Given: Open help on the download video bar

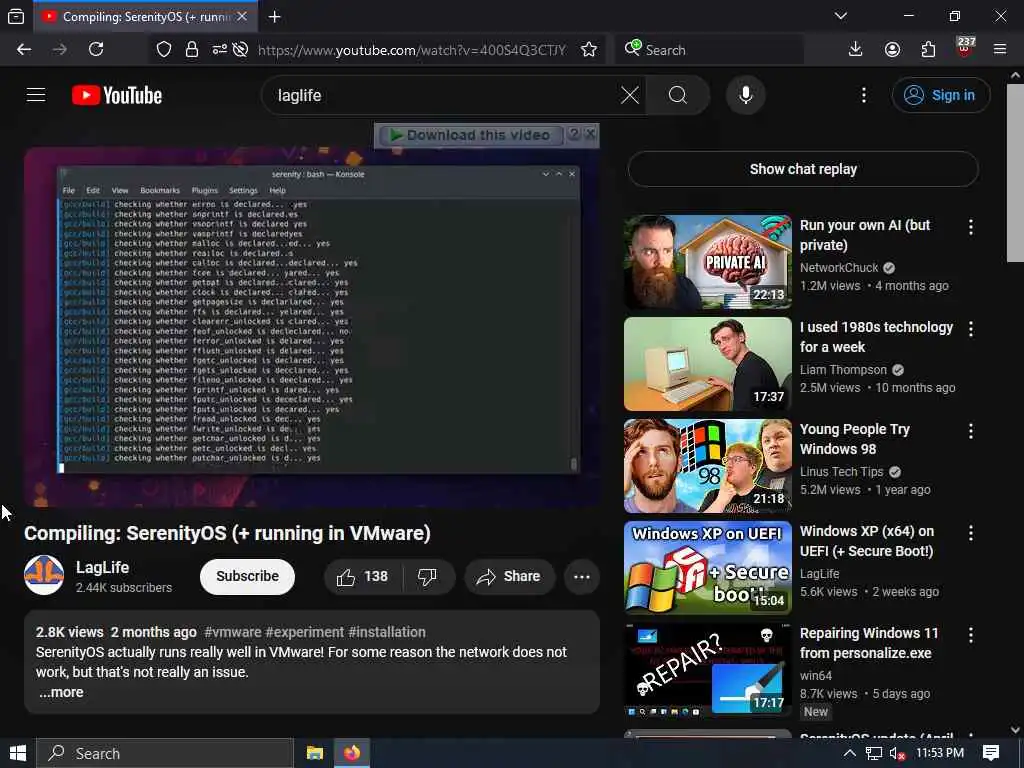Looking at the screenshot, I should (574, 134).
